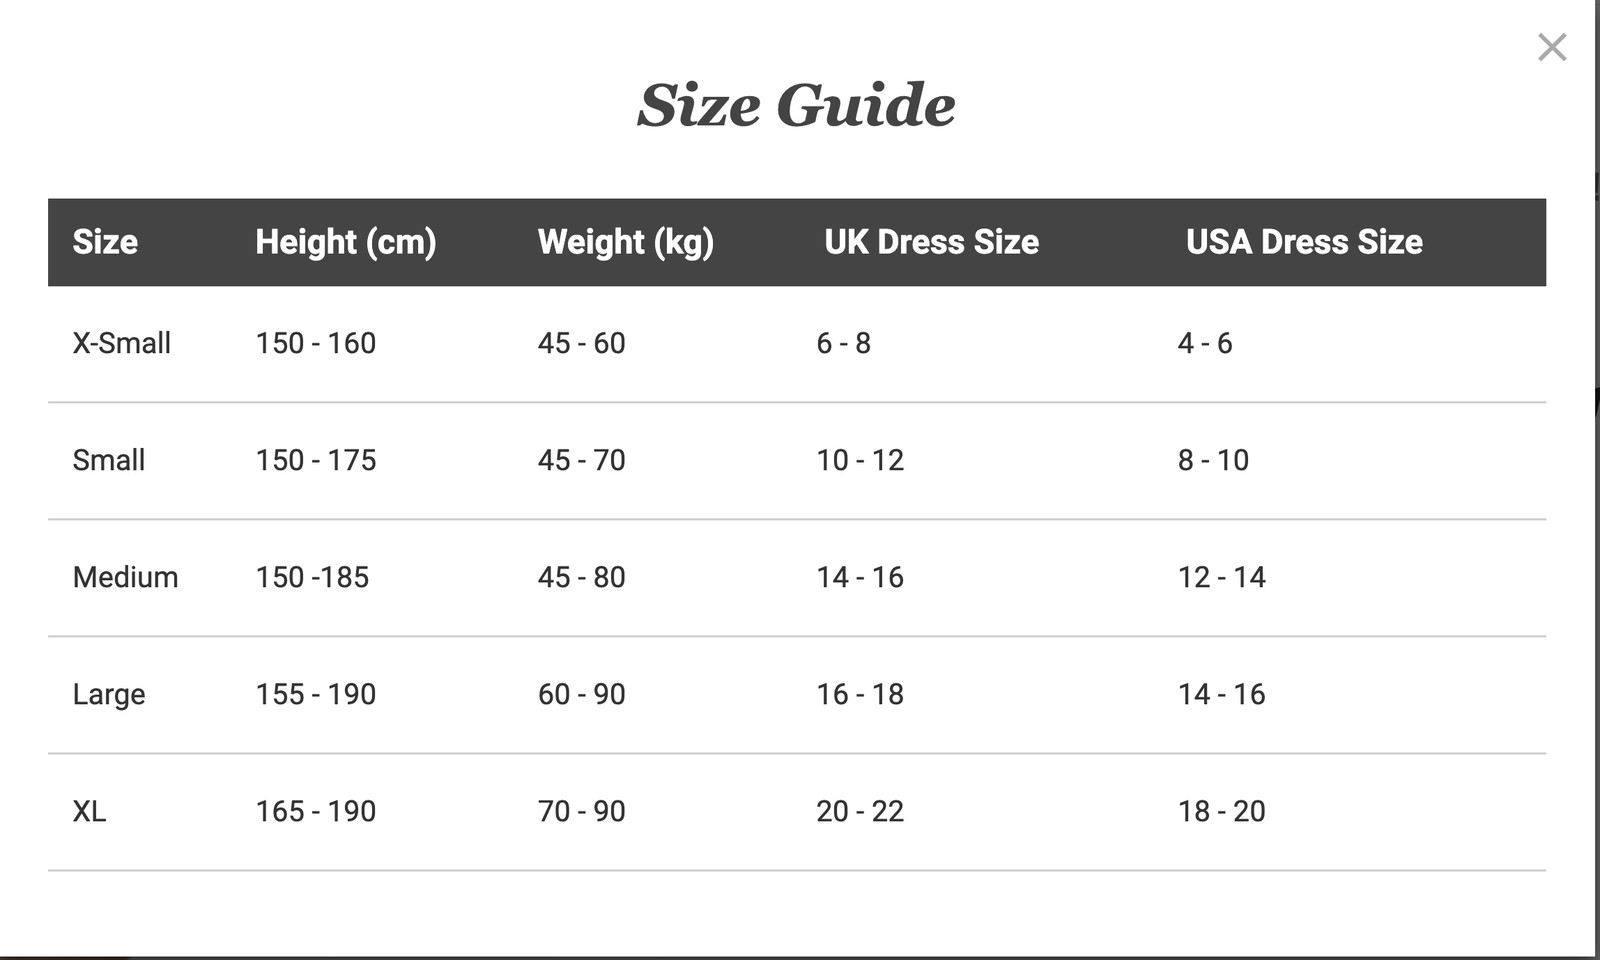Click the Small weight value 45 - 70
The width and height of the screenshot is (1600, 960).
click(581, 460)
